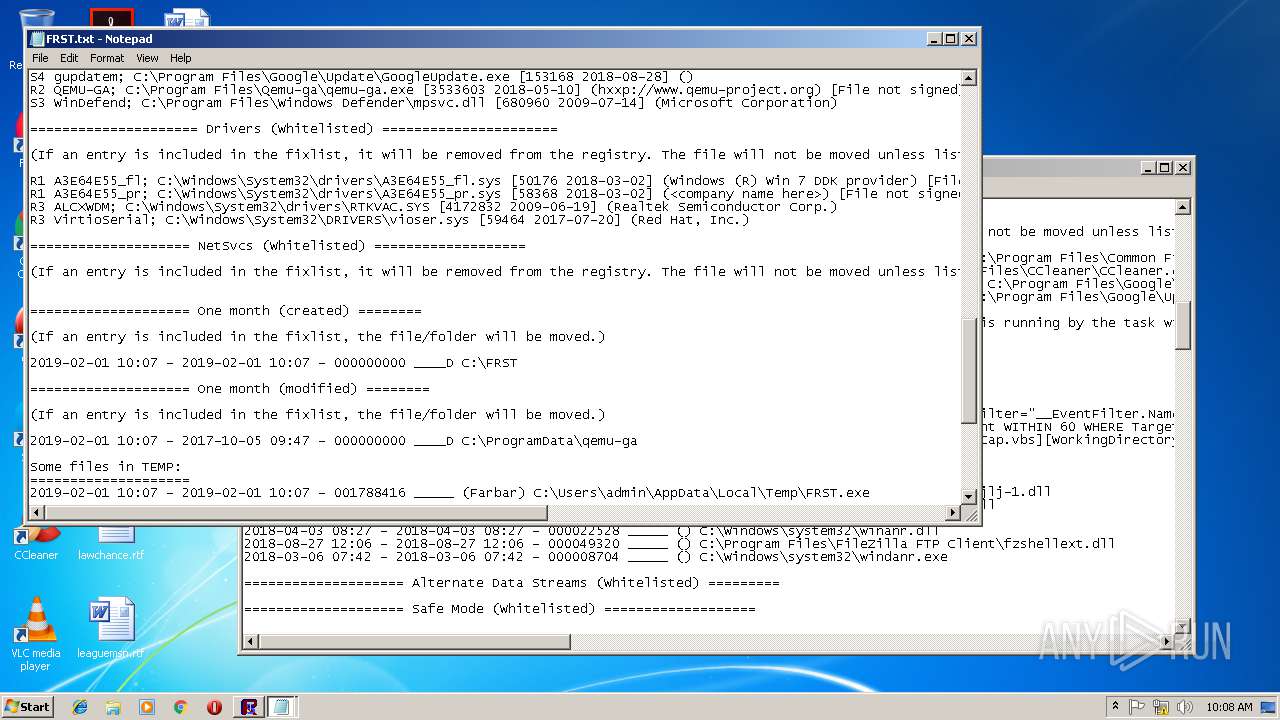
Task: Click 'Safe Mode (Whitelisted)' in the back window
Action: pos(499,608)
